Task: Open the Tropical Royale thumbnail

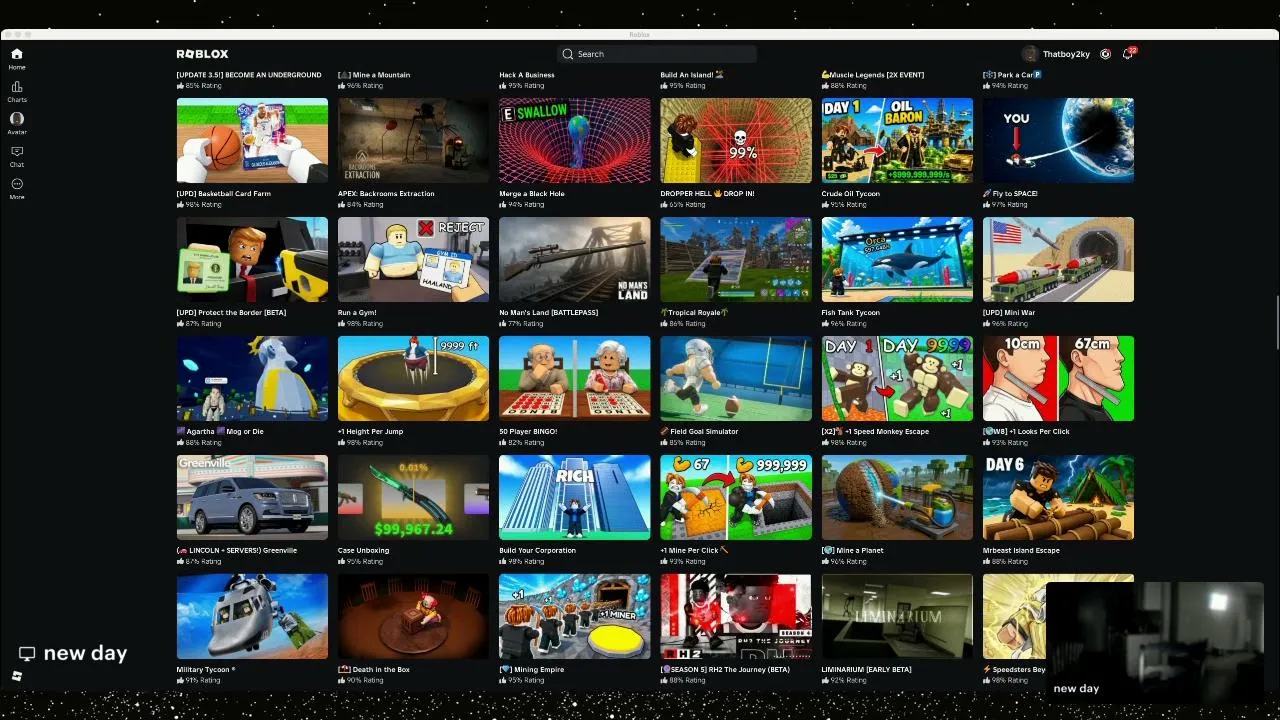Action: point(736,259)
